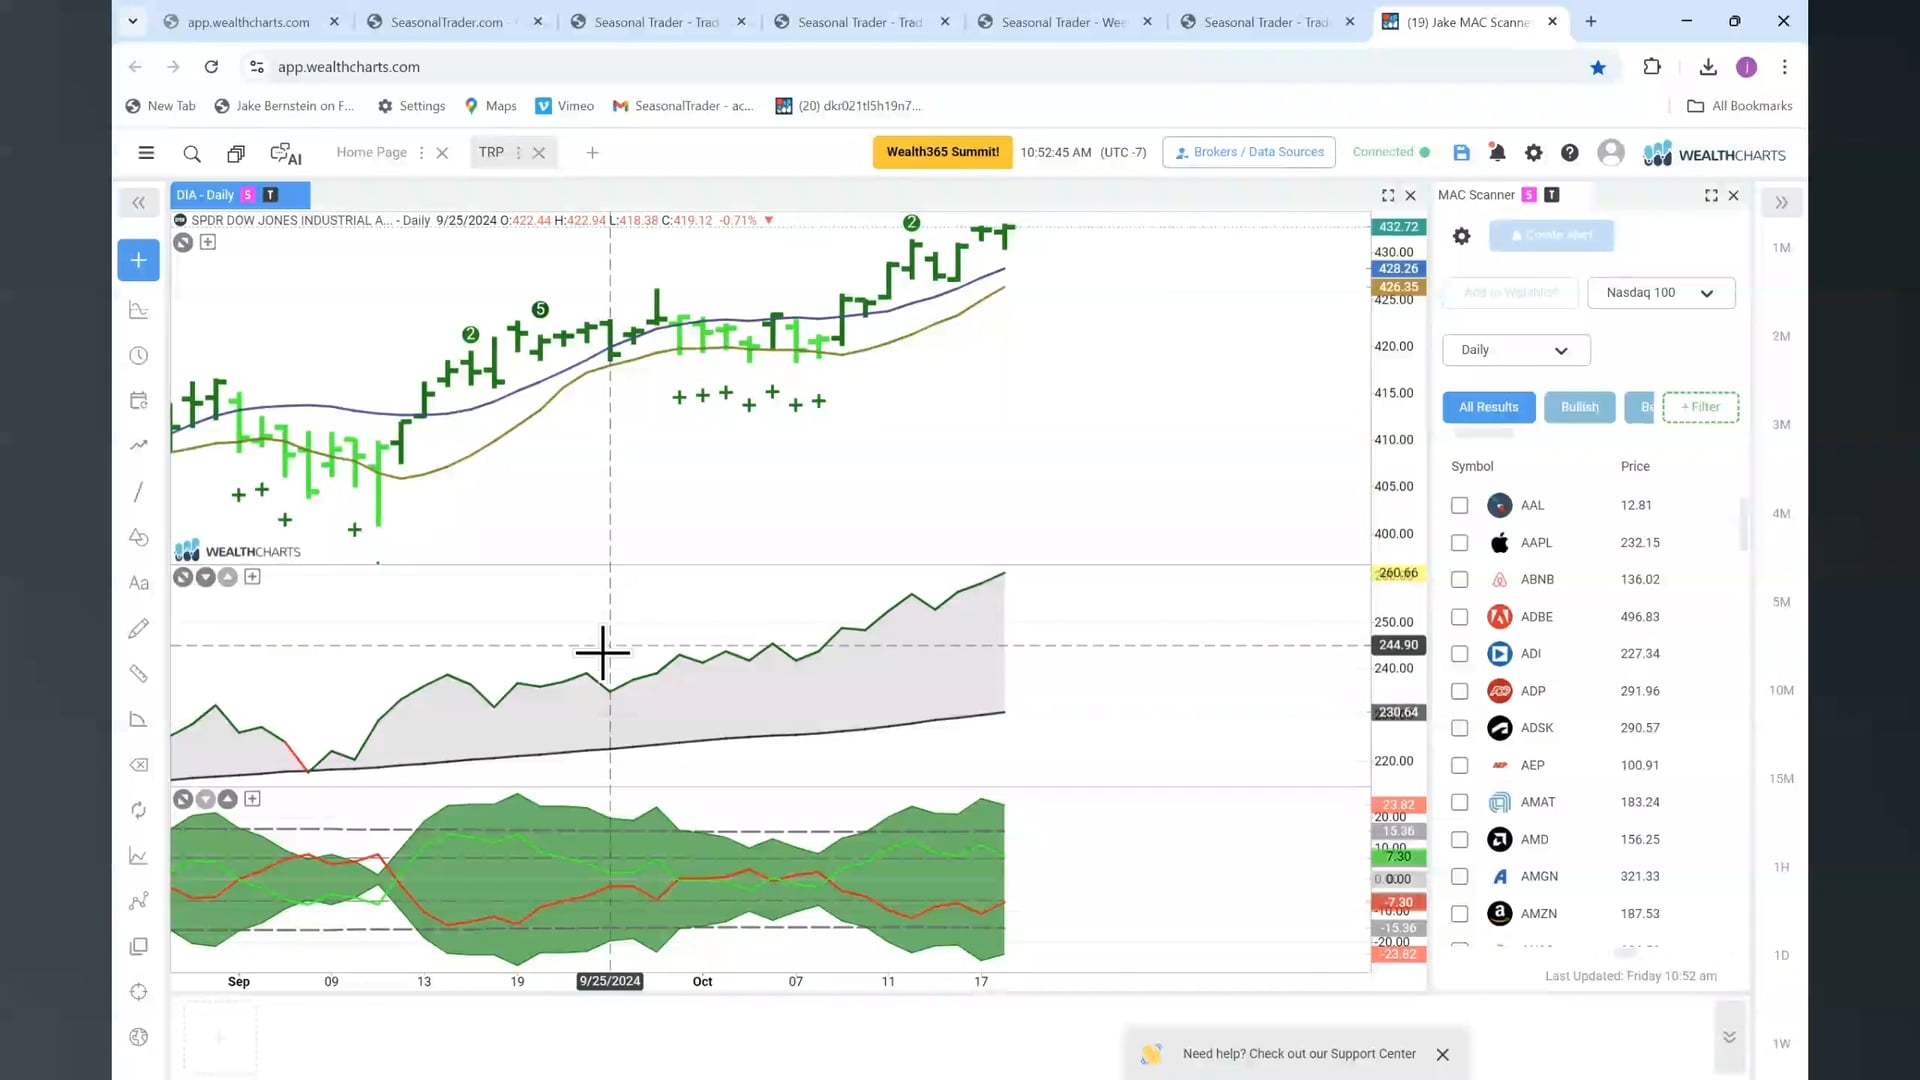Viewport: 1920px width, 1080px height.
Task: Bookmark page with star icon
Action: (x=1598, y=67)
